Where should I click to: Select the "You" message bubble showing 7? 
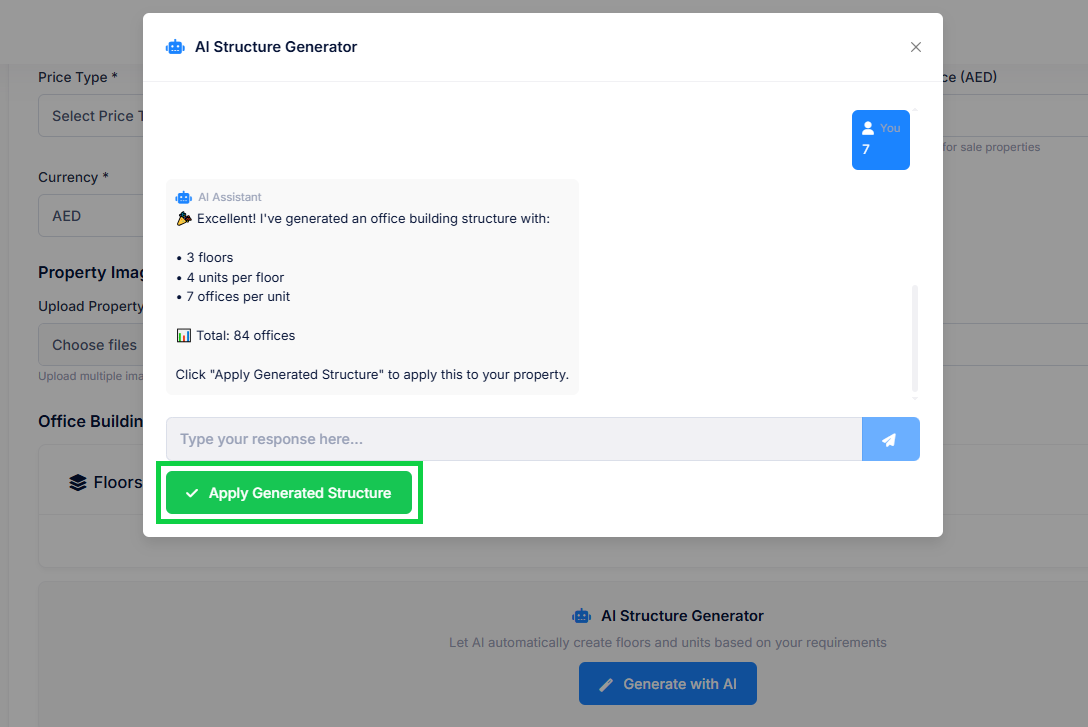click(880, 140)
